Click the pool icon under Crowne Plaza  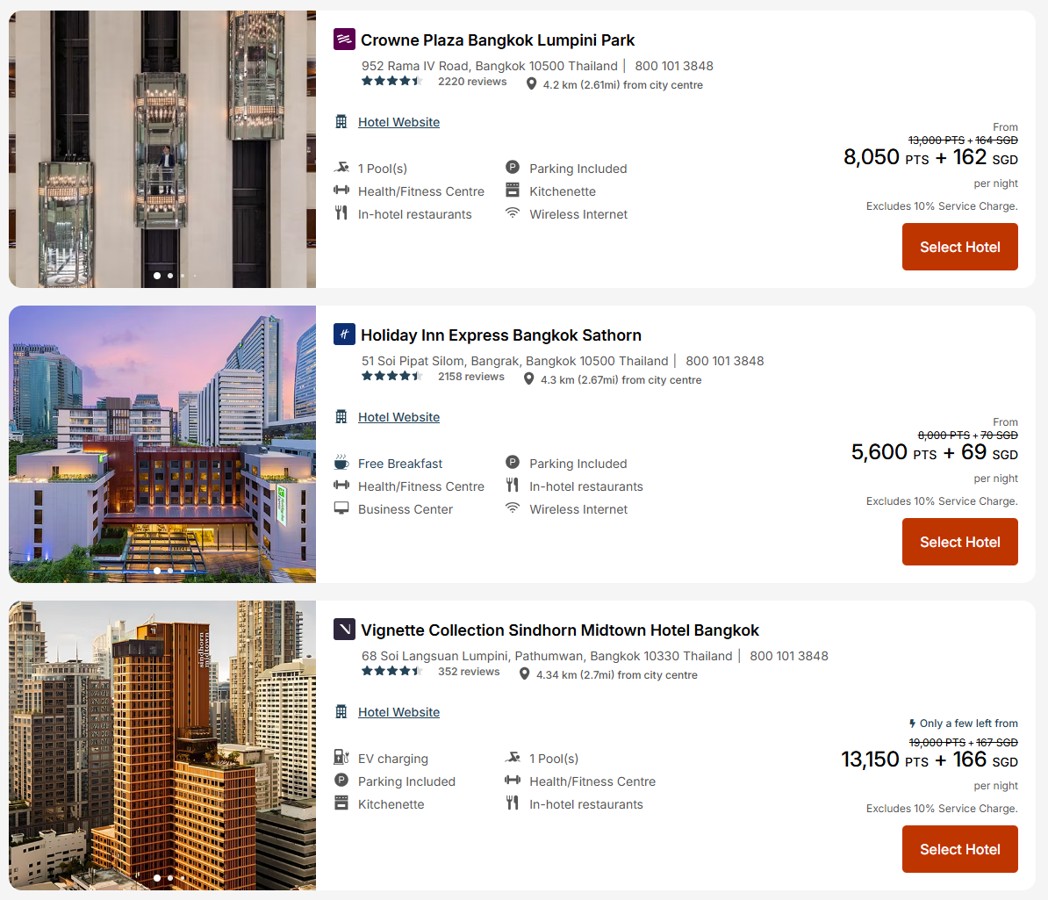point(341,168)
